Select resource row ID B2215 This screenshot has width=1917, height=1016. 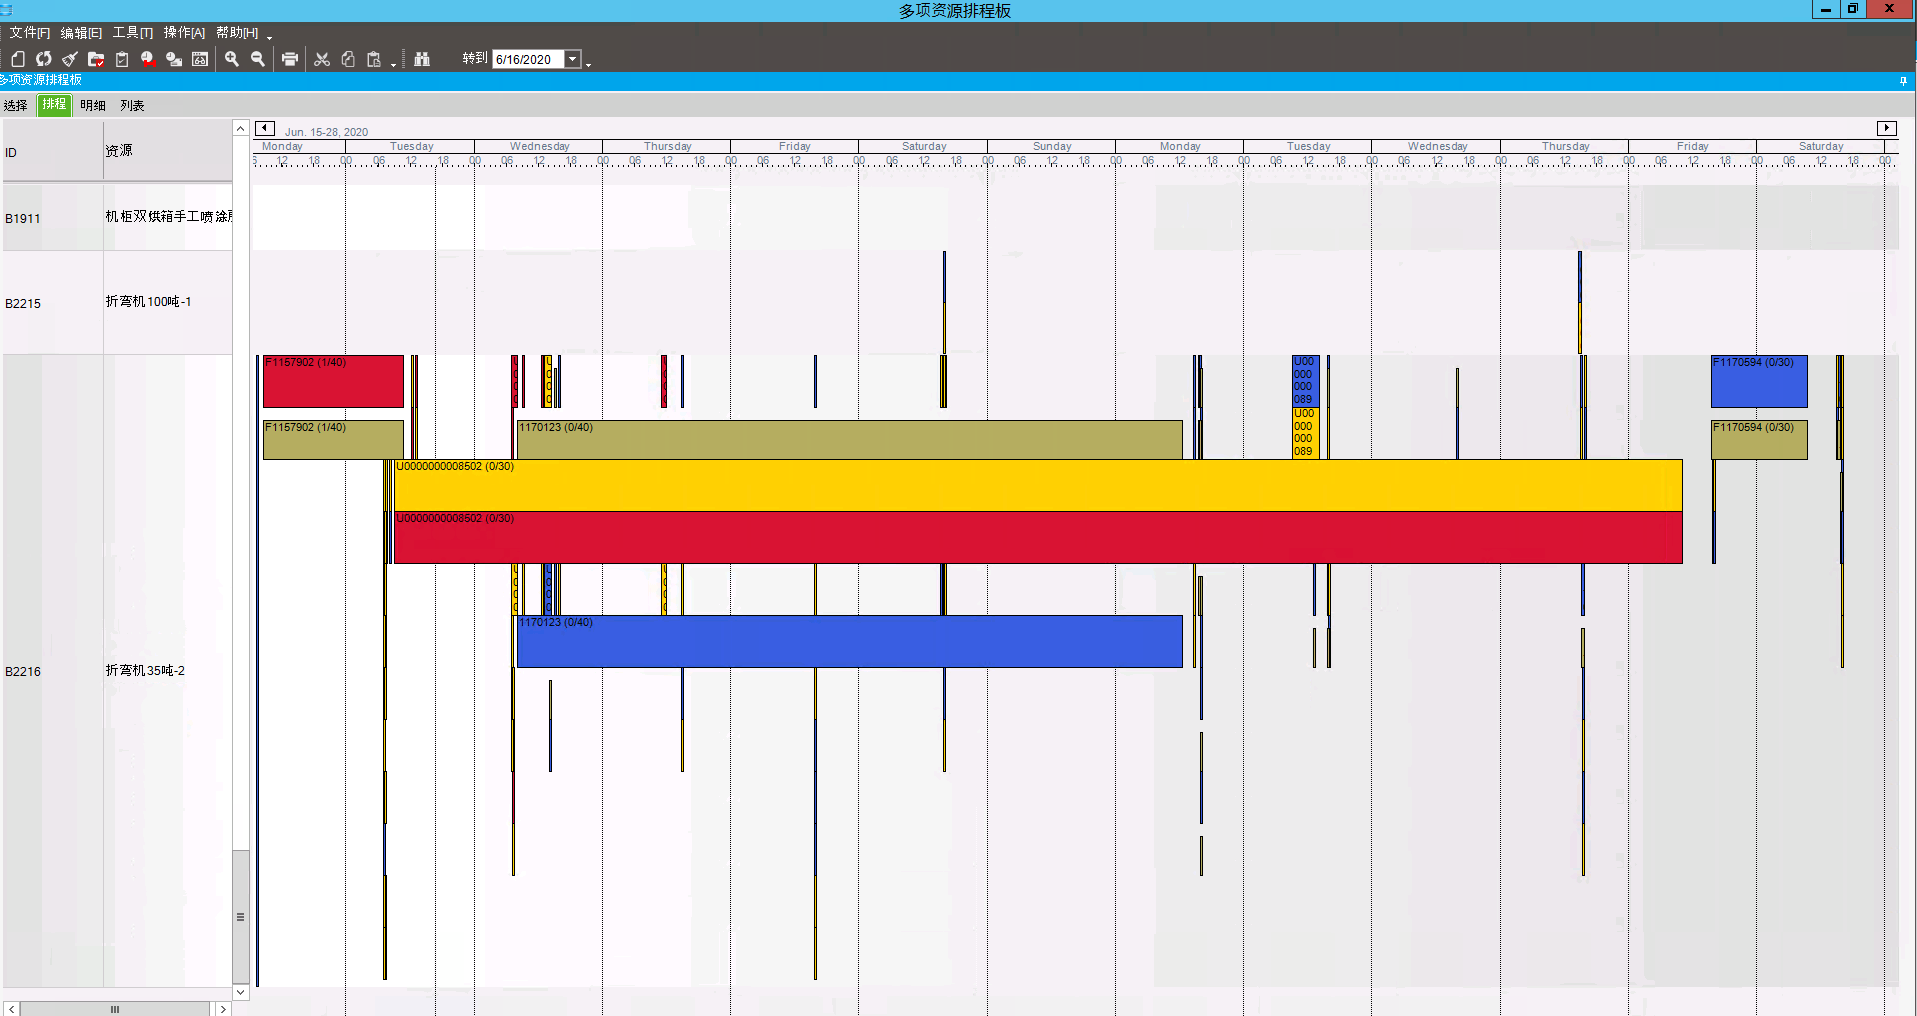pyautogui.click(x=23, y=303)
